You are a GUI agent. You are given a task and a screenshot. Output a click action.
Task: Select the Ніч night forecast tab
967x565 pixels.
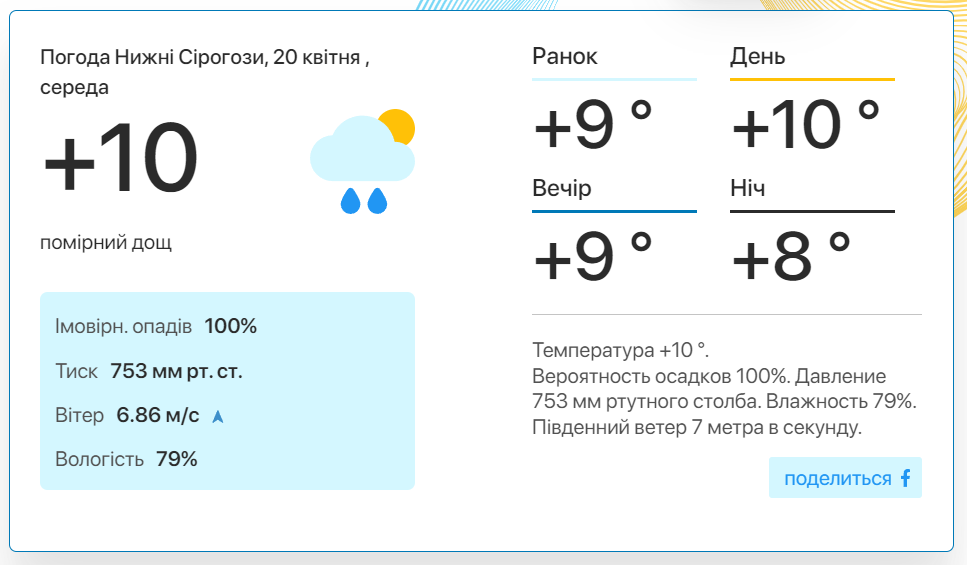click(x=812, y=194)
